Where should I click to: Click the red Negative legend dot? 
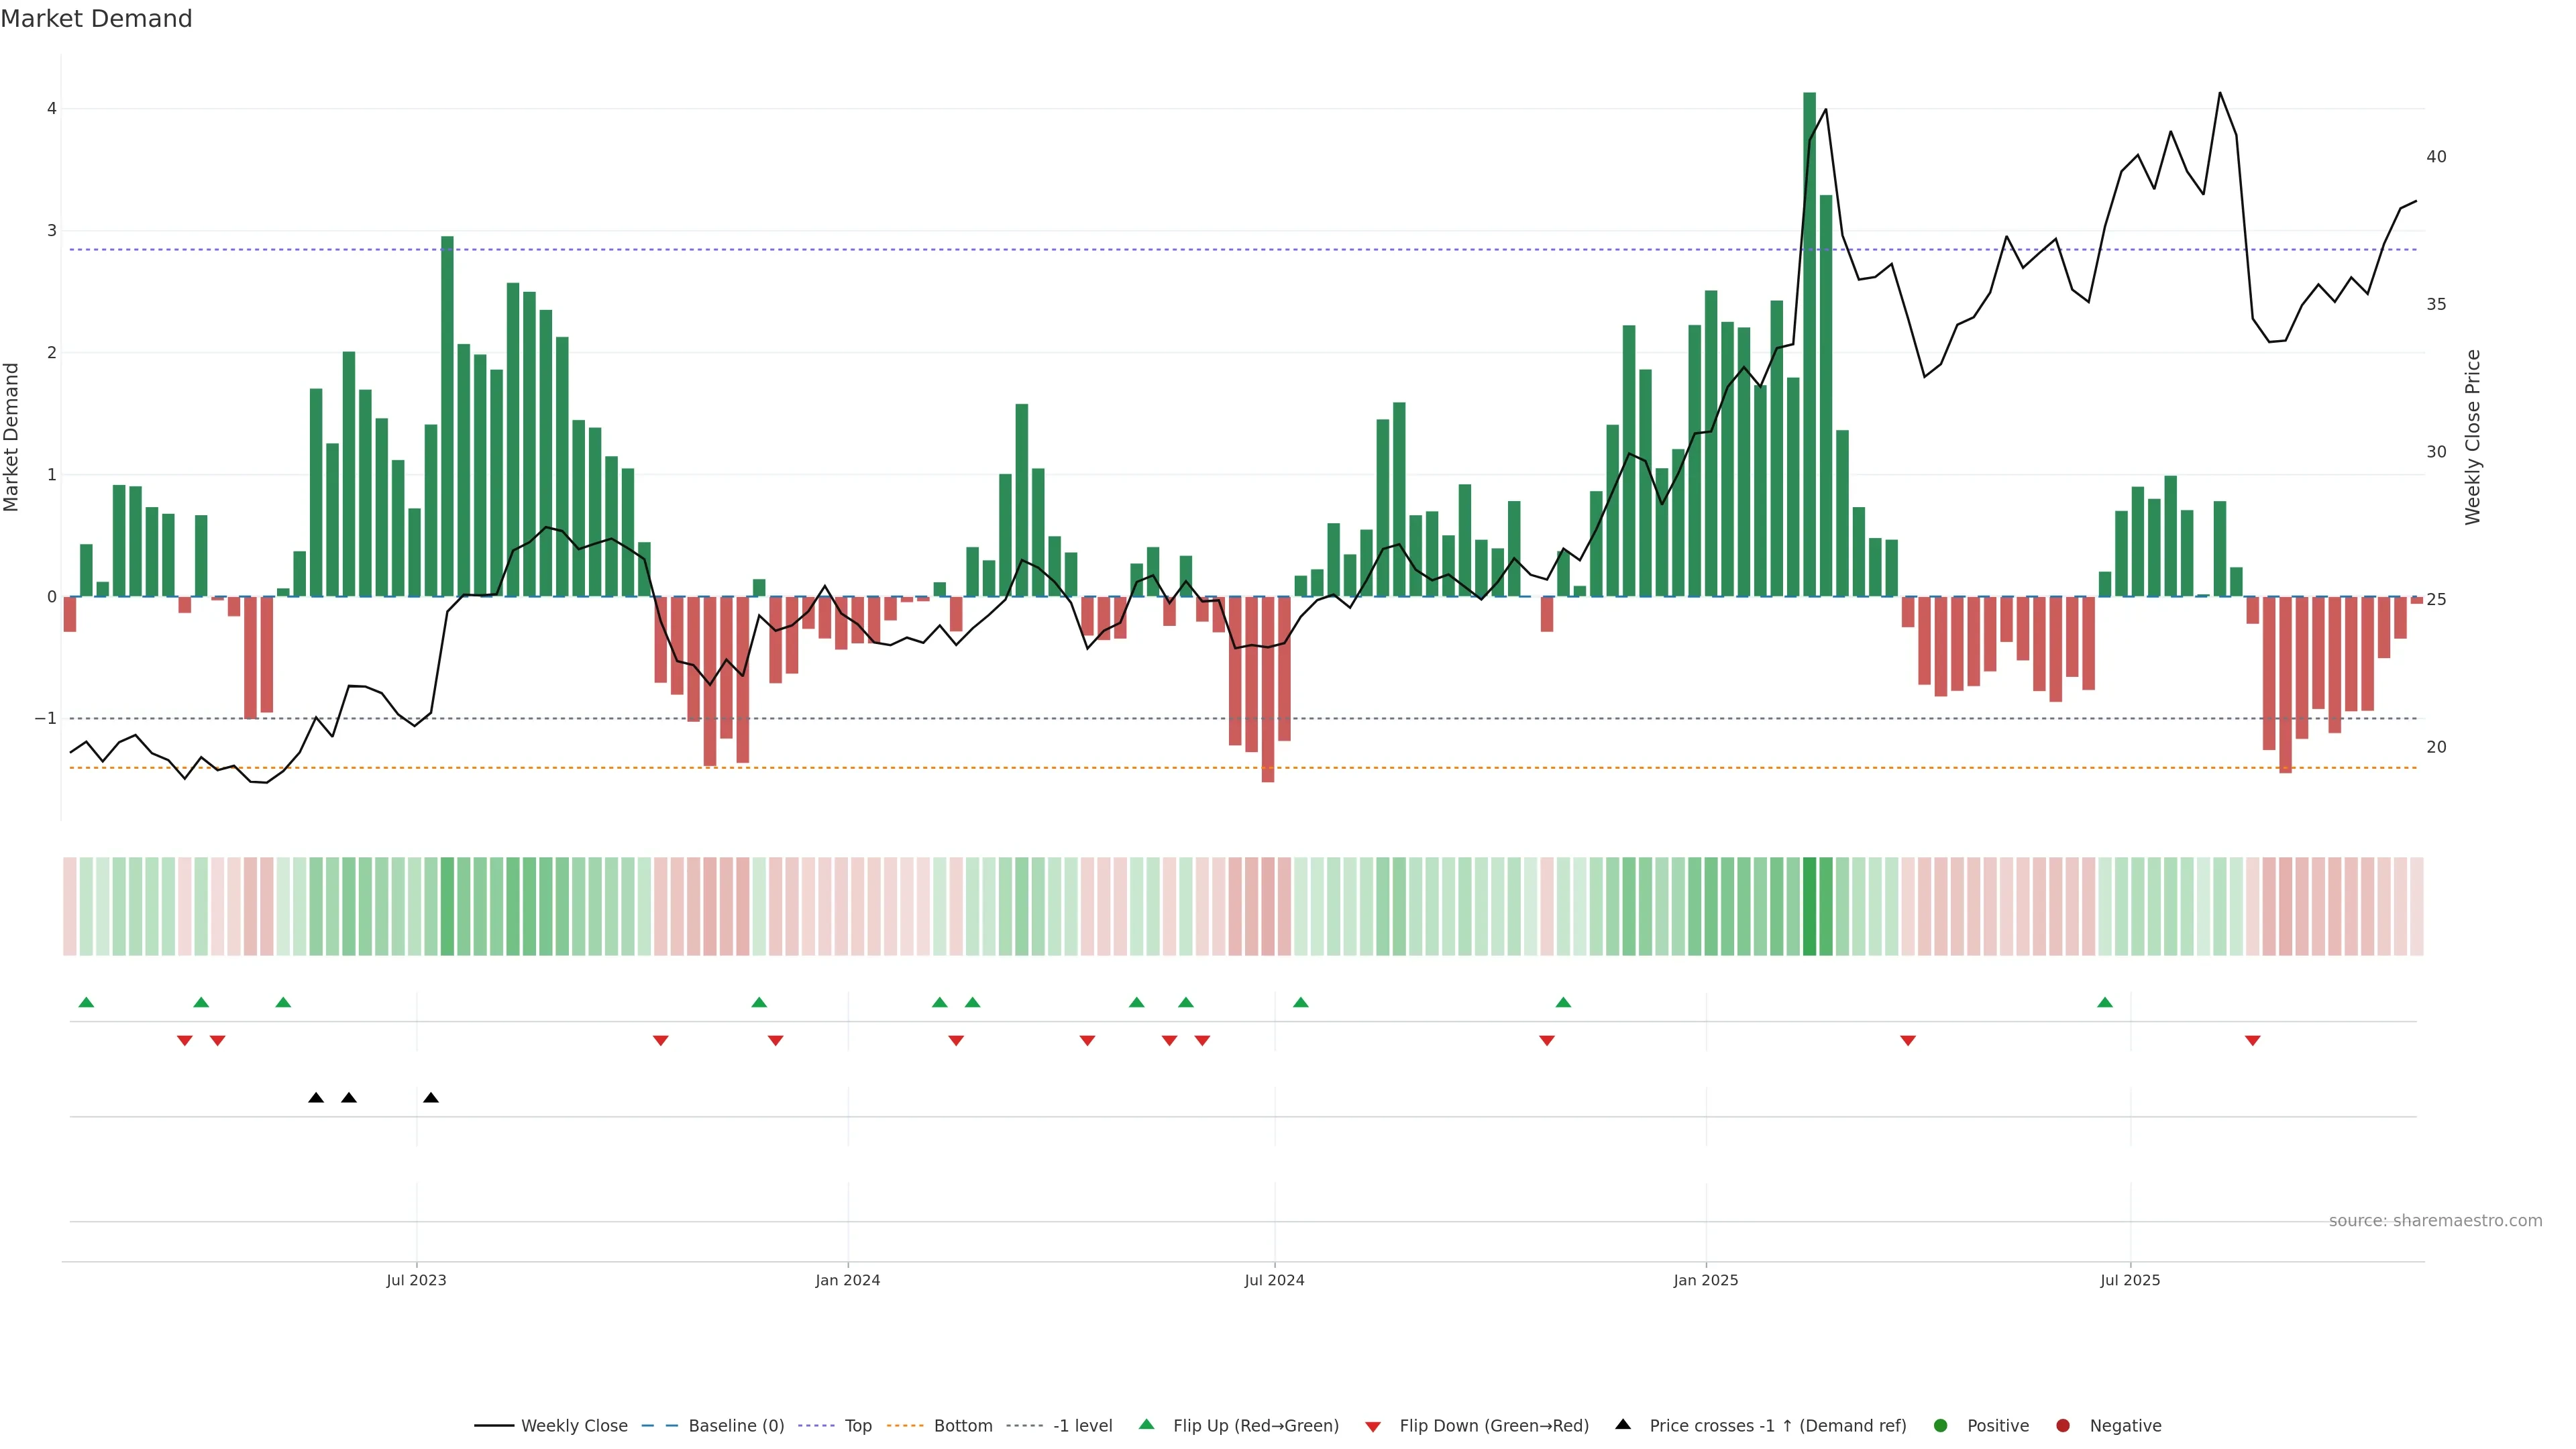[x=2063, y=1425]
